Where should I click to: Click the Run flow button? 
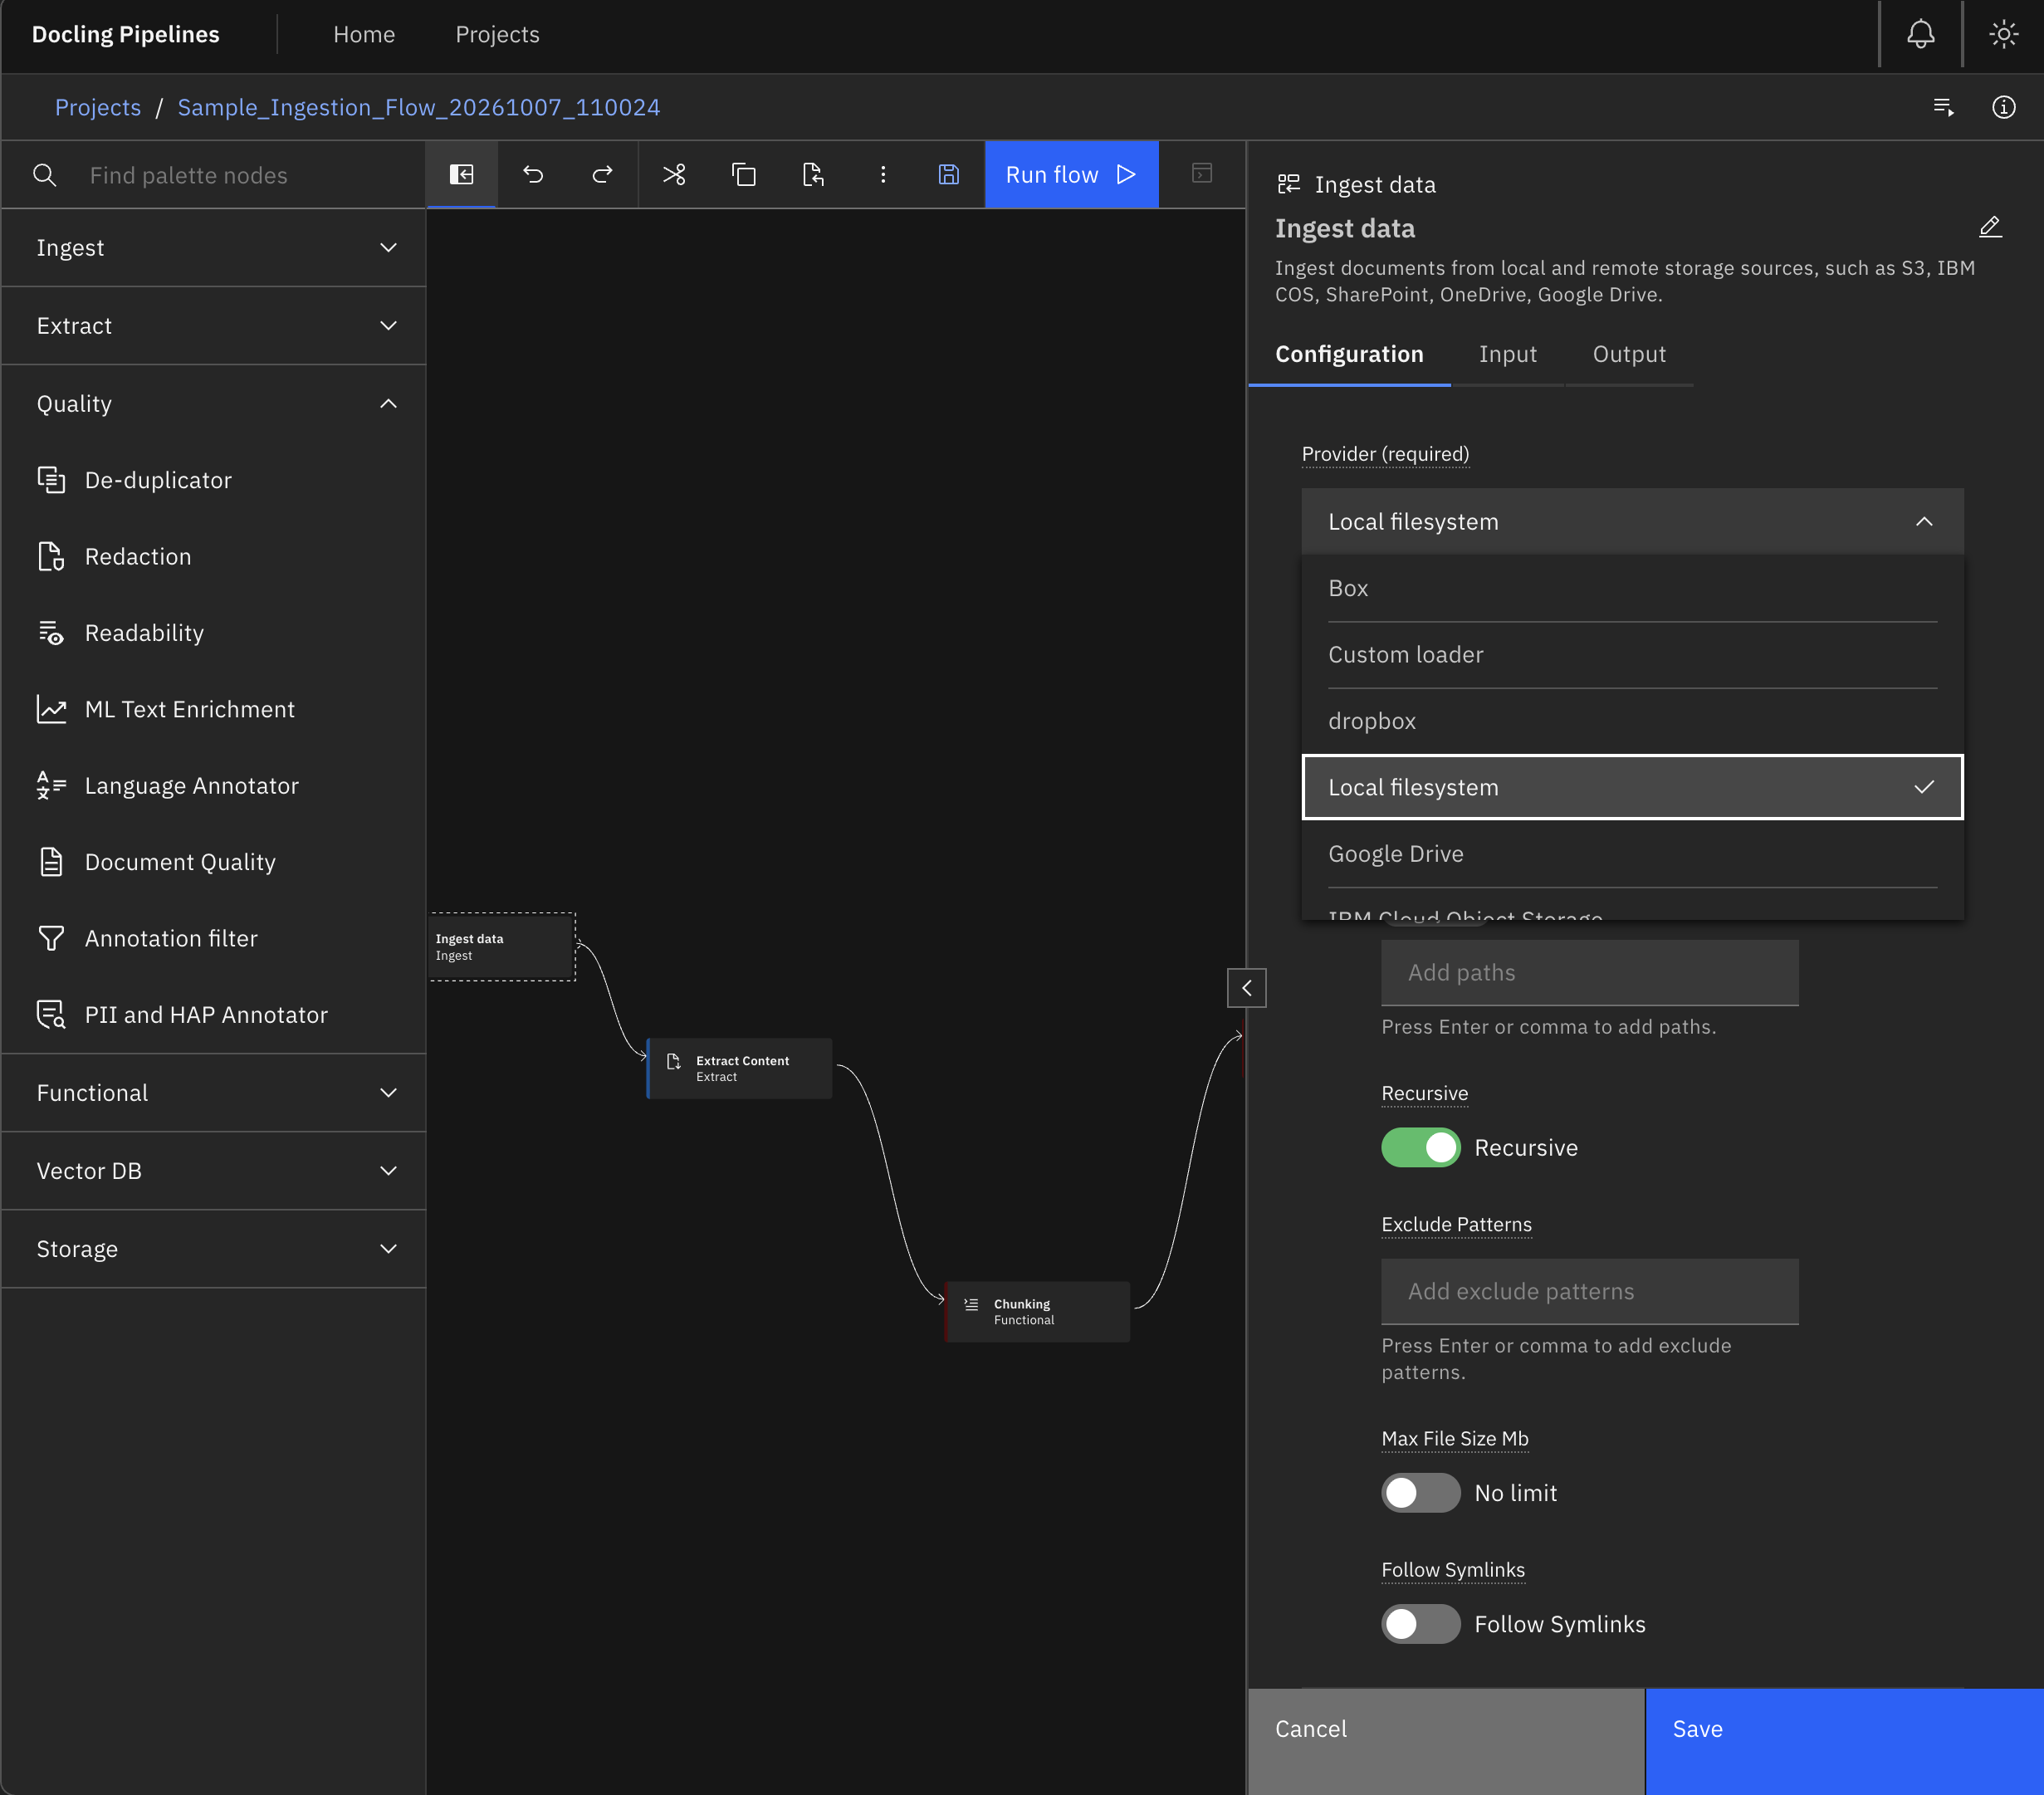coord(1071,175)
